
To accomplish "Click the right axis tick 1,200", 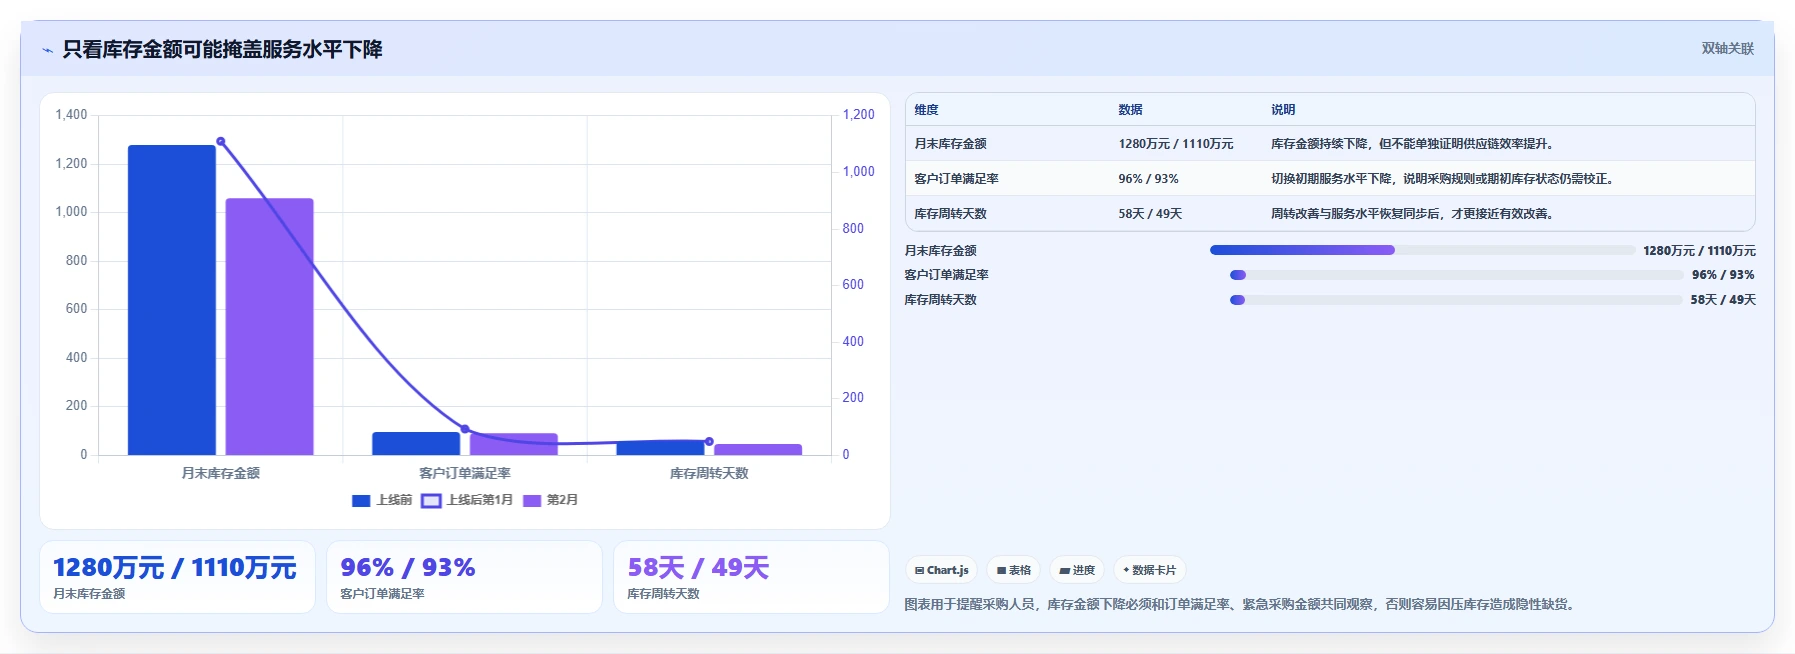I will coord(858,115).
